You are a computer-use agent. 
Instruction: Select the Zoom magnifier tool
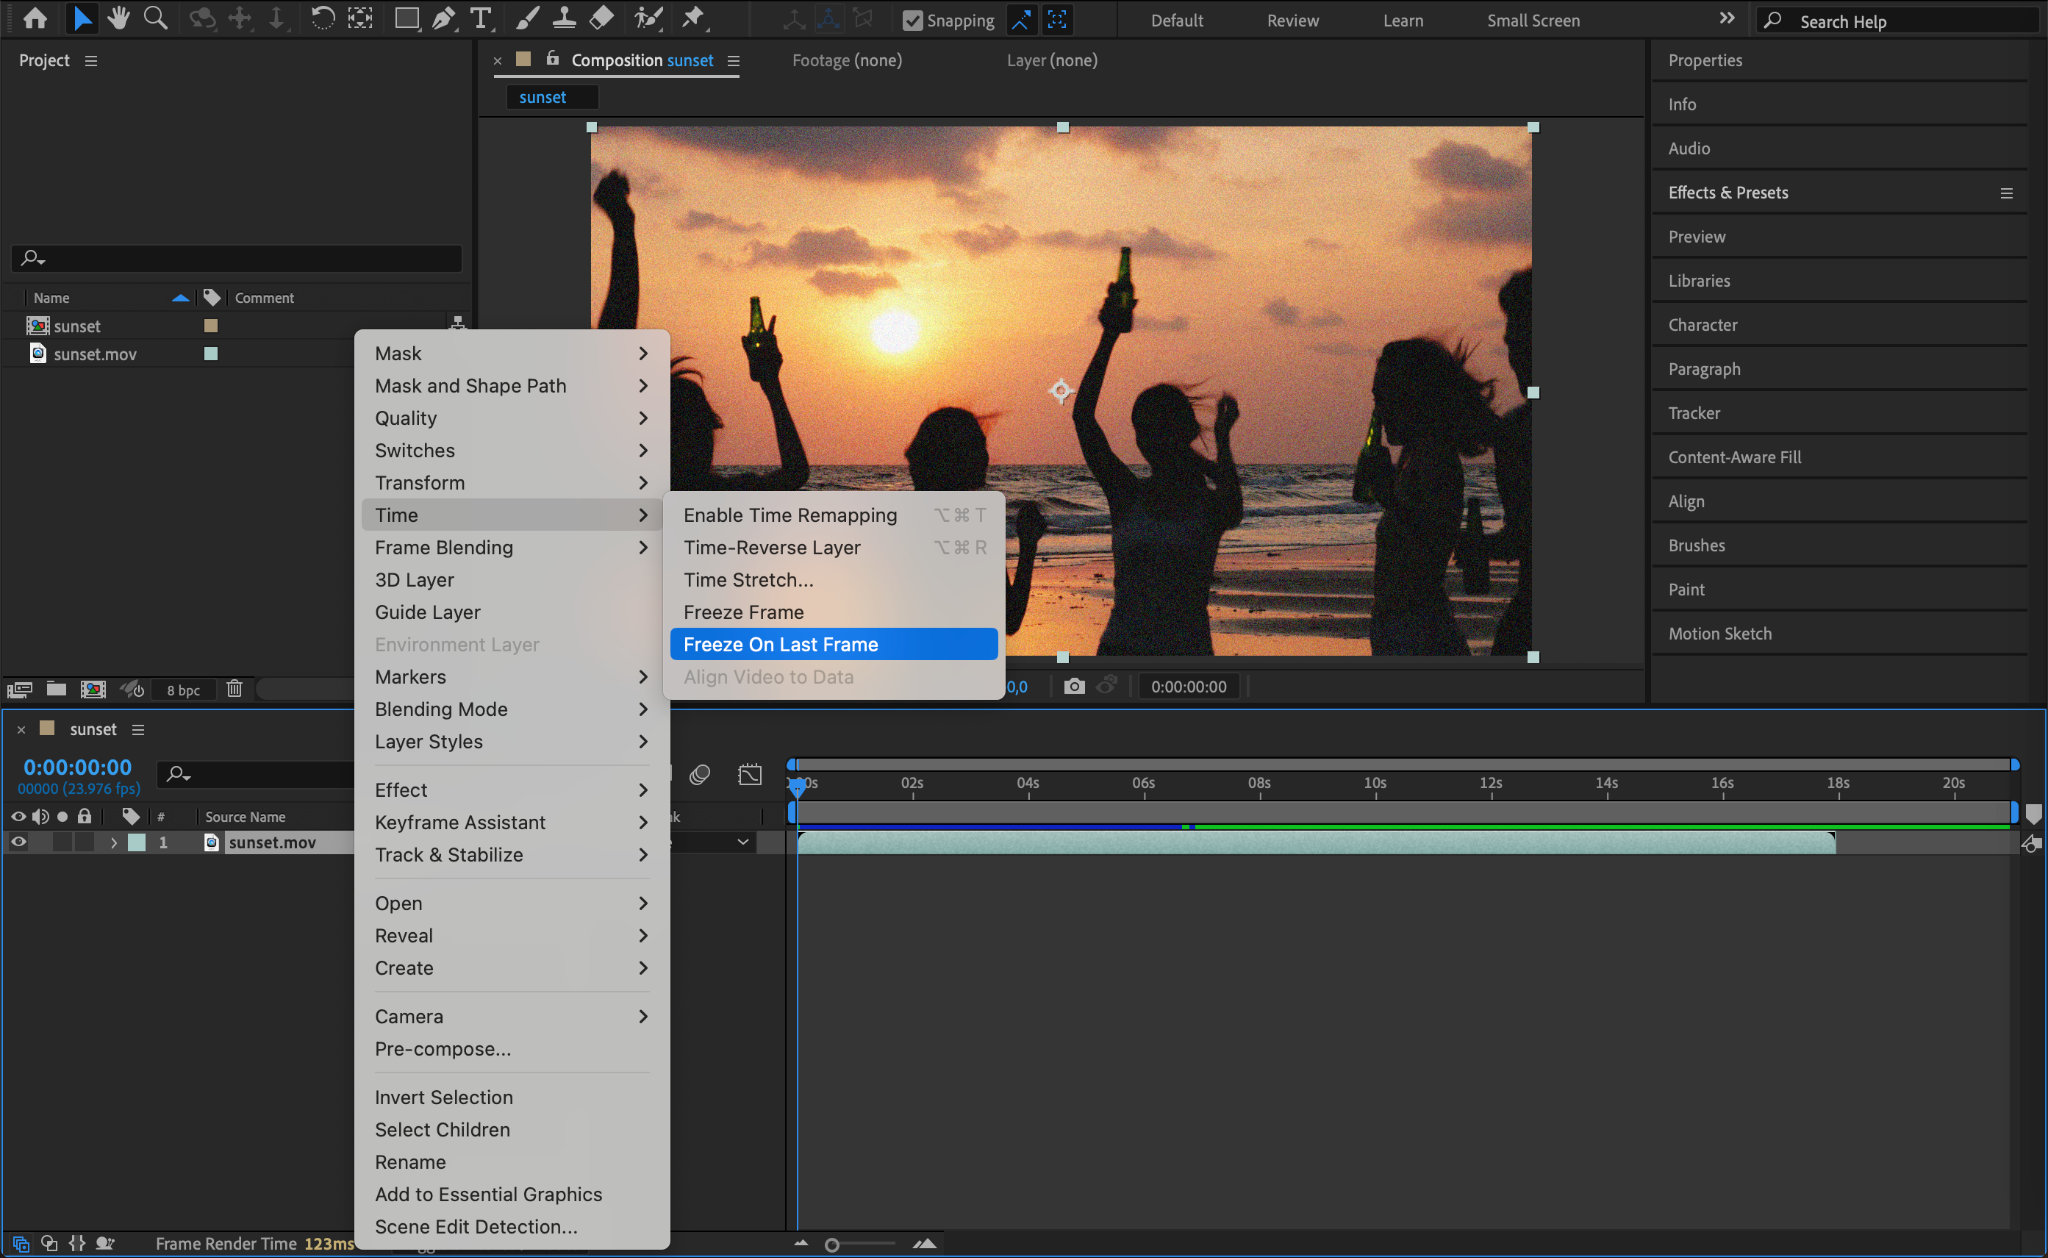click(155, 18)
